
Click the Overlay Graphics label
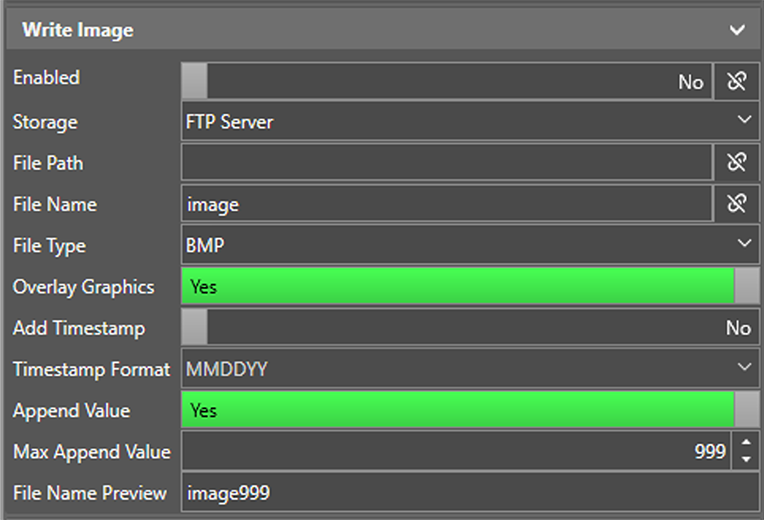pyautogui.click(x=84, y=287)
